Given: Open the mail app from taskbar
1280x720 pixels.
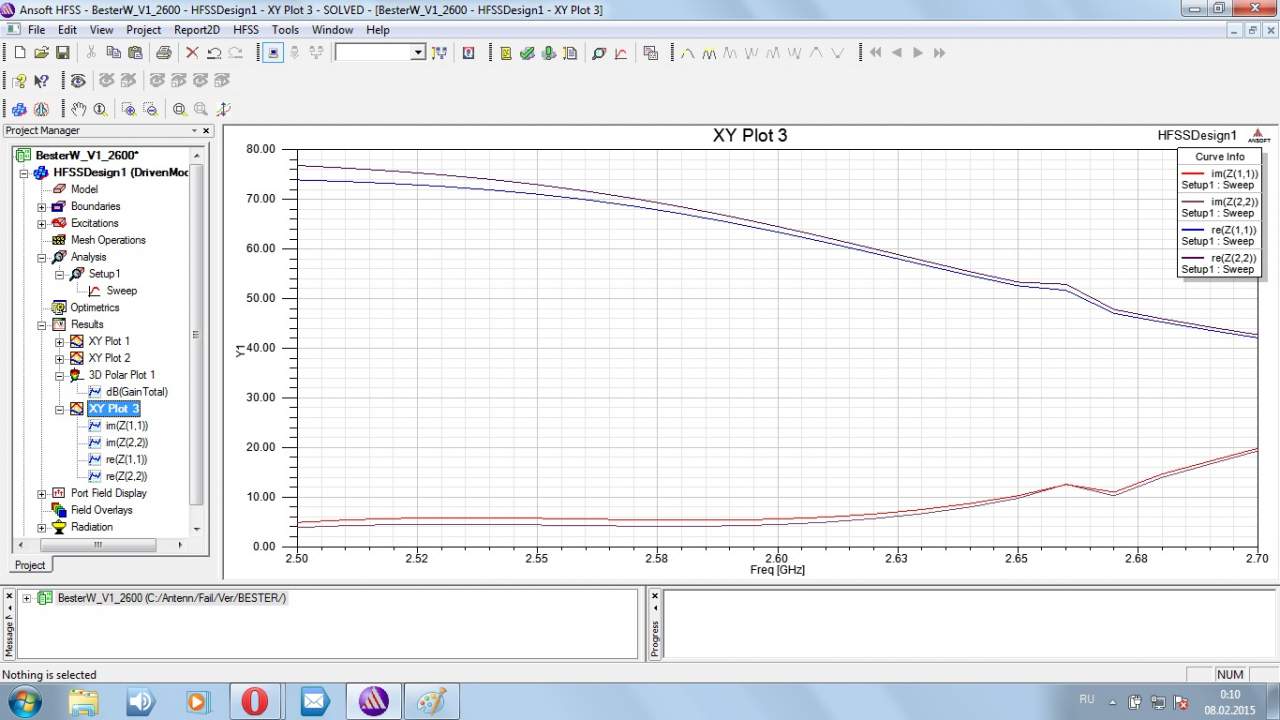Looking at the screenshot, I should pos(315,702).
